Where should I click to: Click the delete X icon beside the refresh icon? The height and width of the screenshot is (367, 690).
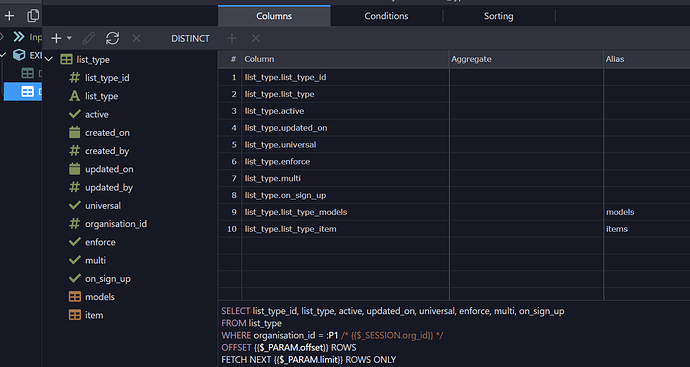point(136,38)
